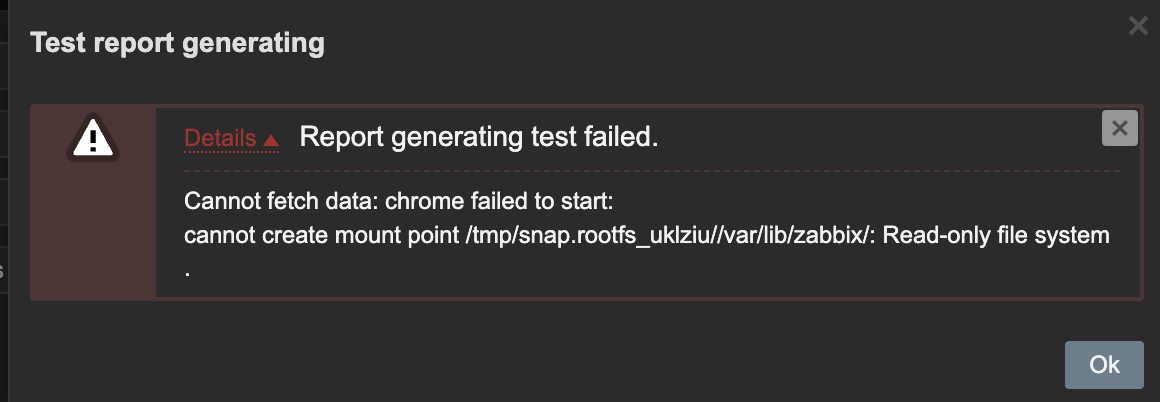This screenshot has width=1160, height=402.
Task: Click empty header area right of title
Action: pyautogui.click(x=700, y=44)
